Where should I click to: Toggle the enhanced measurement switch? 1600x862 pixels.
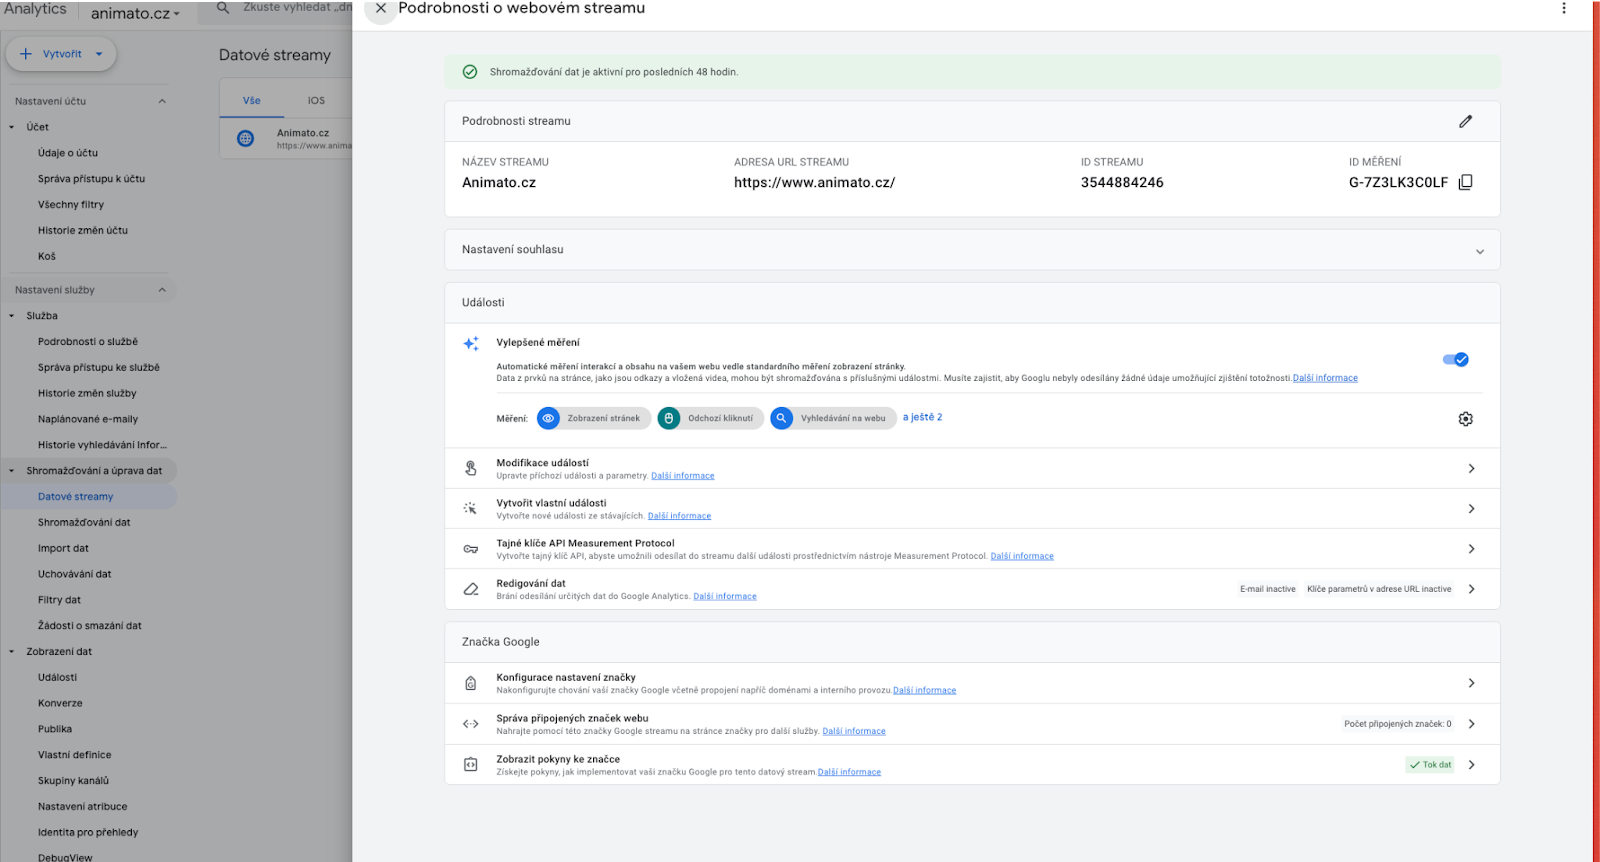point(1456,359)
